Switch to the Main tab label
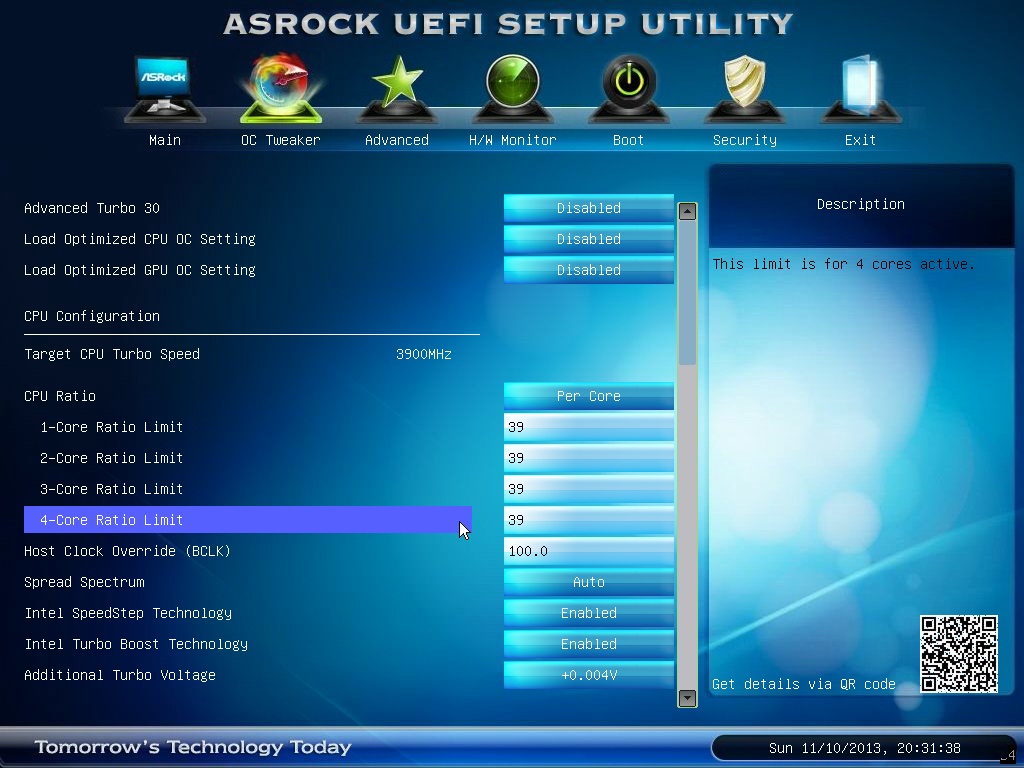 click(x=165, y=140)
